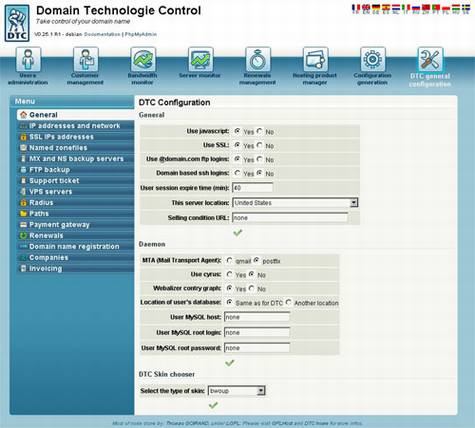Open the PhpMyAdmin link
The width and height of the screenshot is (475, 428).
click(x=141, y=34)
